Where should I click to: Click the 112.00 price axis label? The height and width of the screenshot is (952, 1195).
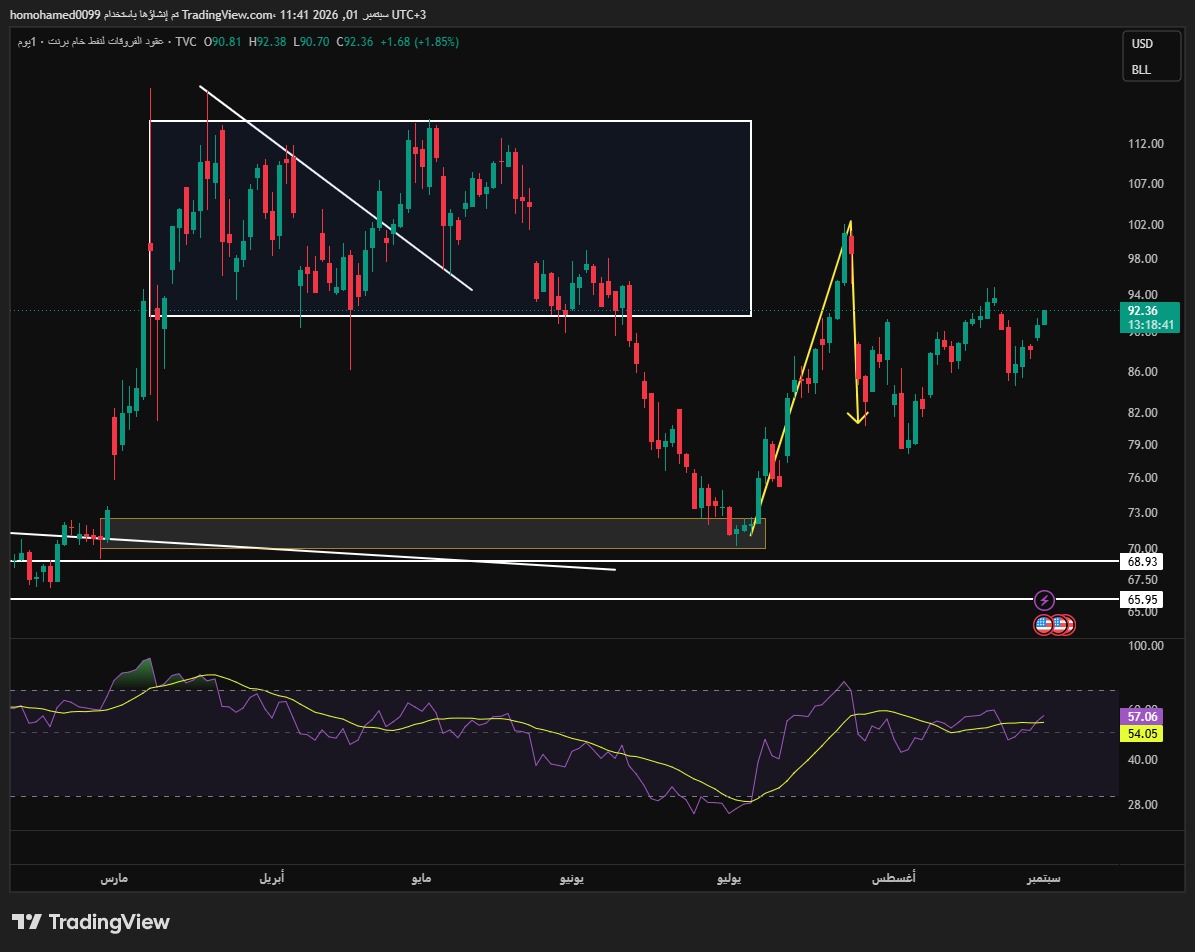click(x=1145, y=144)
